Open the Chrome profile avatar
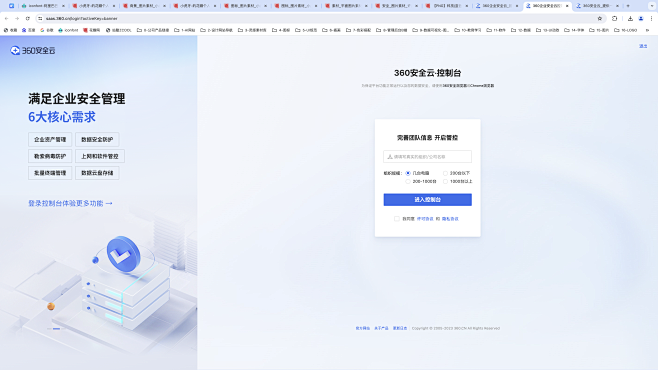658x370 pixels. pyautogui.click(x=641, y=18)
